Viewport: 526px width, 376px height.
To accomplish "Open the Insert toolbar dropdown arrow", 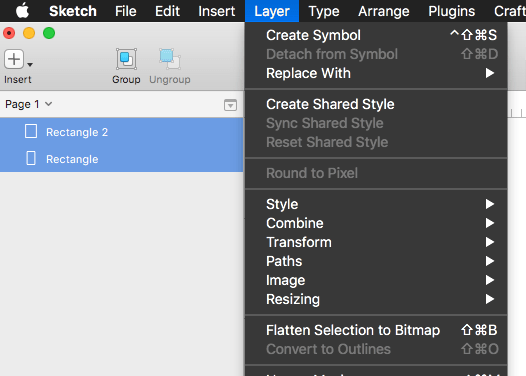I will click(30, 64).
